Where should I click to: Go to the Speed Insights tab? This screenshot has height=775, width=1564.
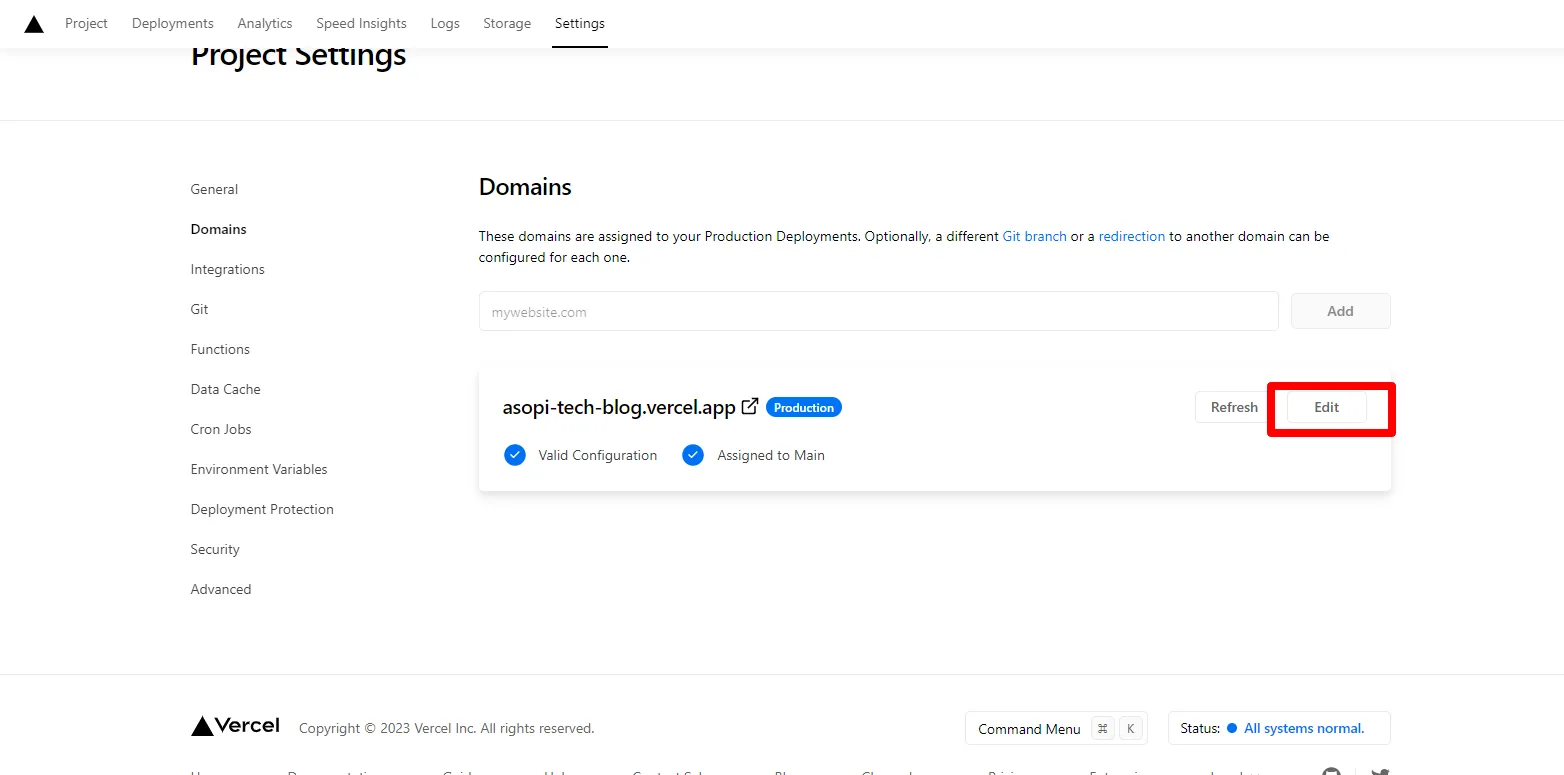point(361,23)
